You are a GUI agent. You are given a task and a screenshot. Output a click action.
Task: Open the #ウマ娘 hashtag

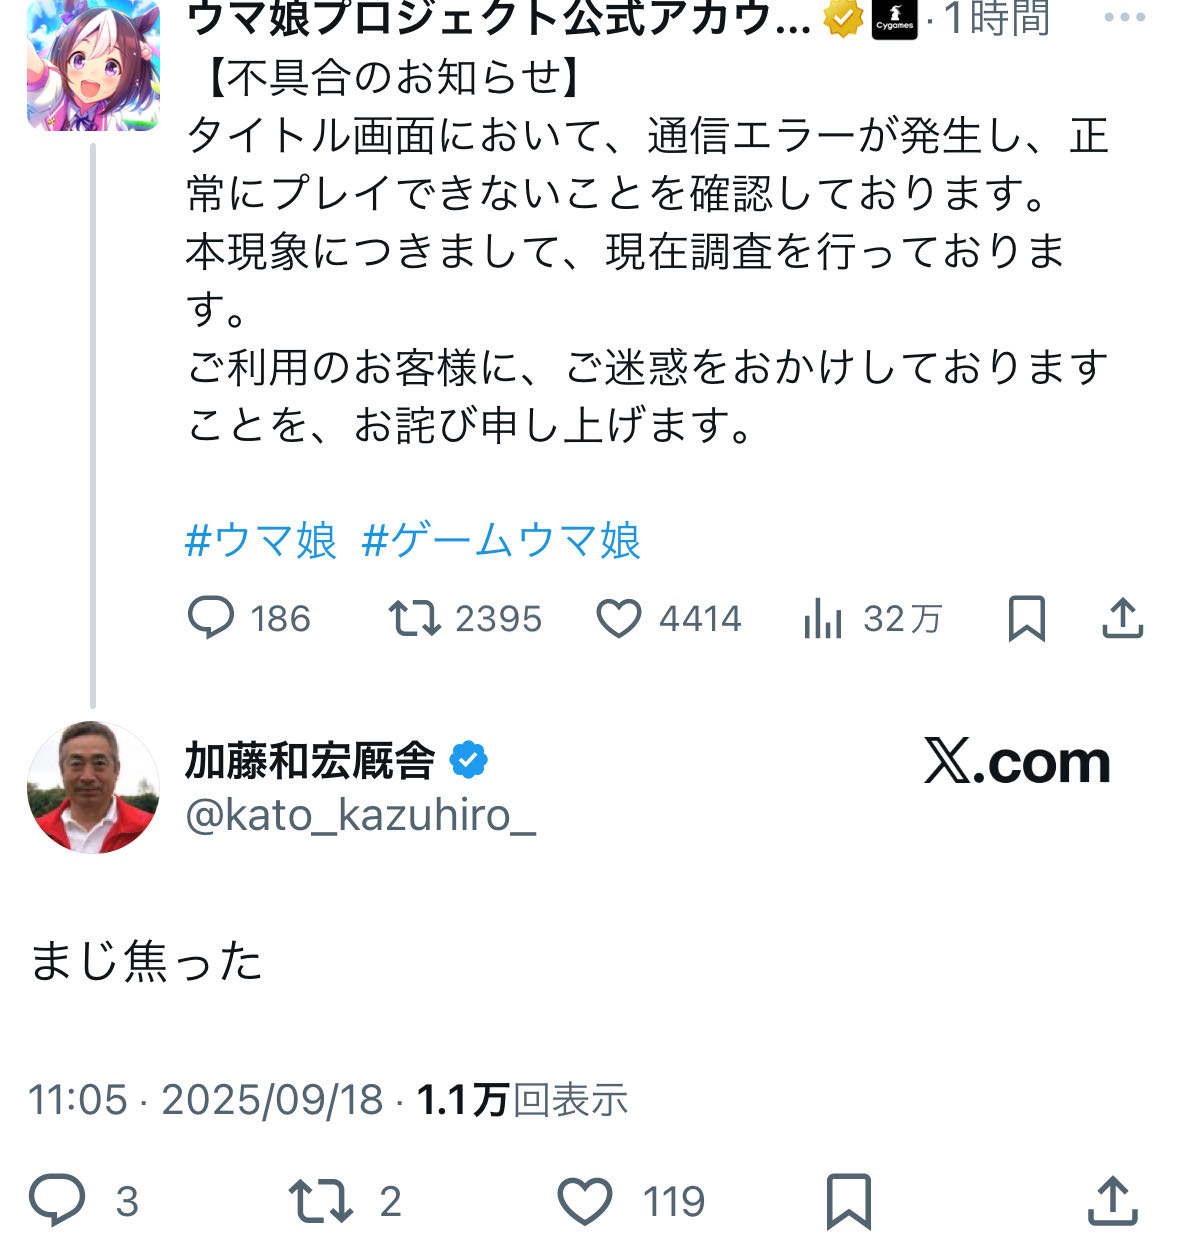point(261,541)
